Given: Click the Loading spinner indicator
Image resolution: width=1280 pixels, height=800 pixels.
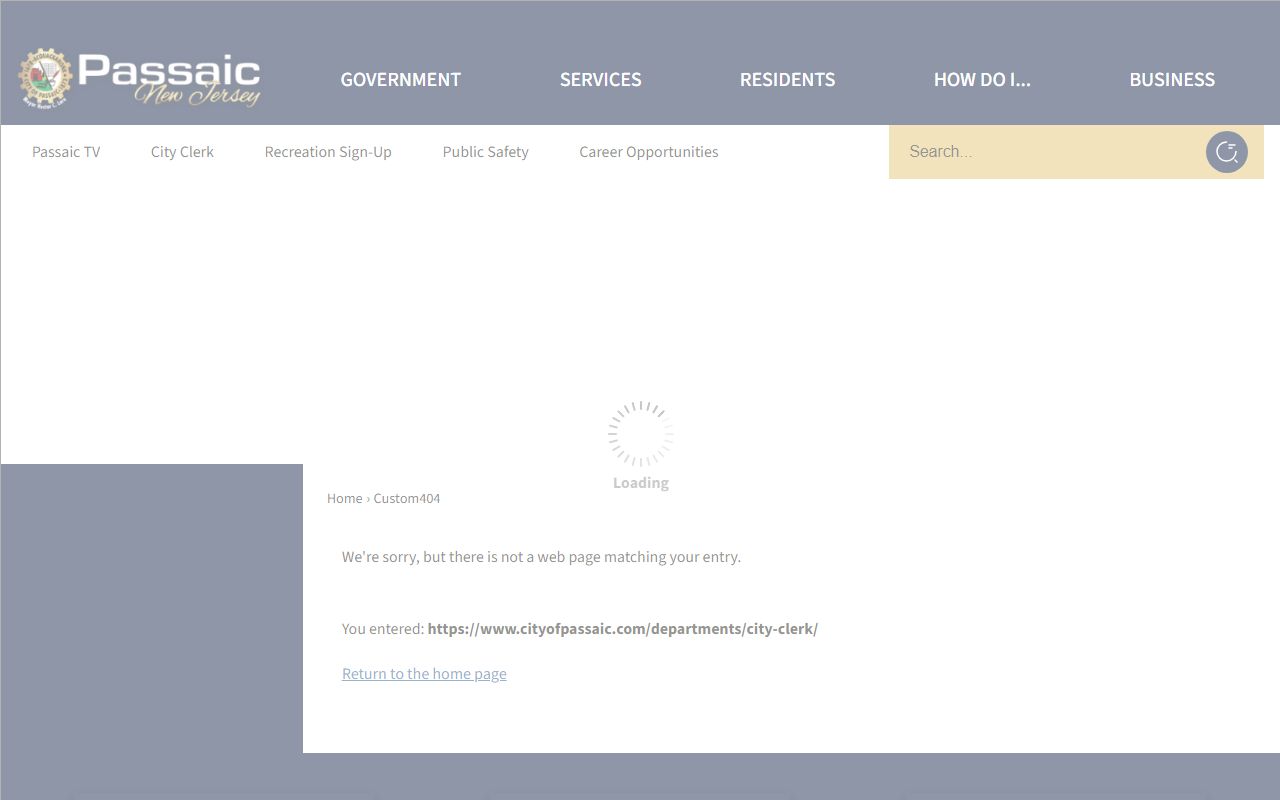Looking at the screenshot, I should (x=640, y=434).
